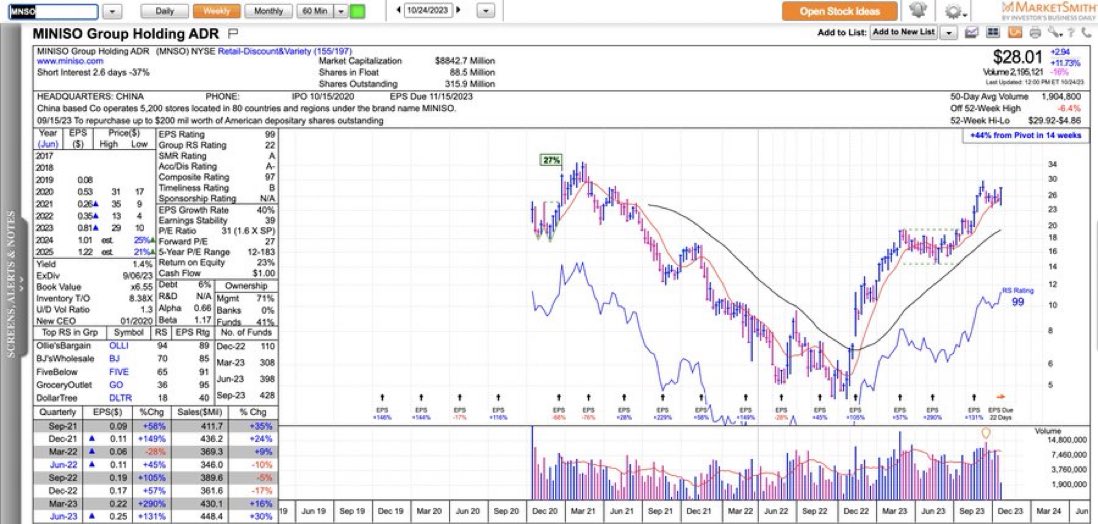Select the Weekly chart period

(216, 11)
